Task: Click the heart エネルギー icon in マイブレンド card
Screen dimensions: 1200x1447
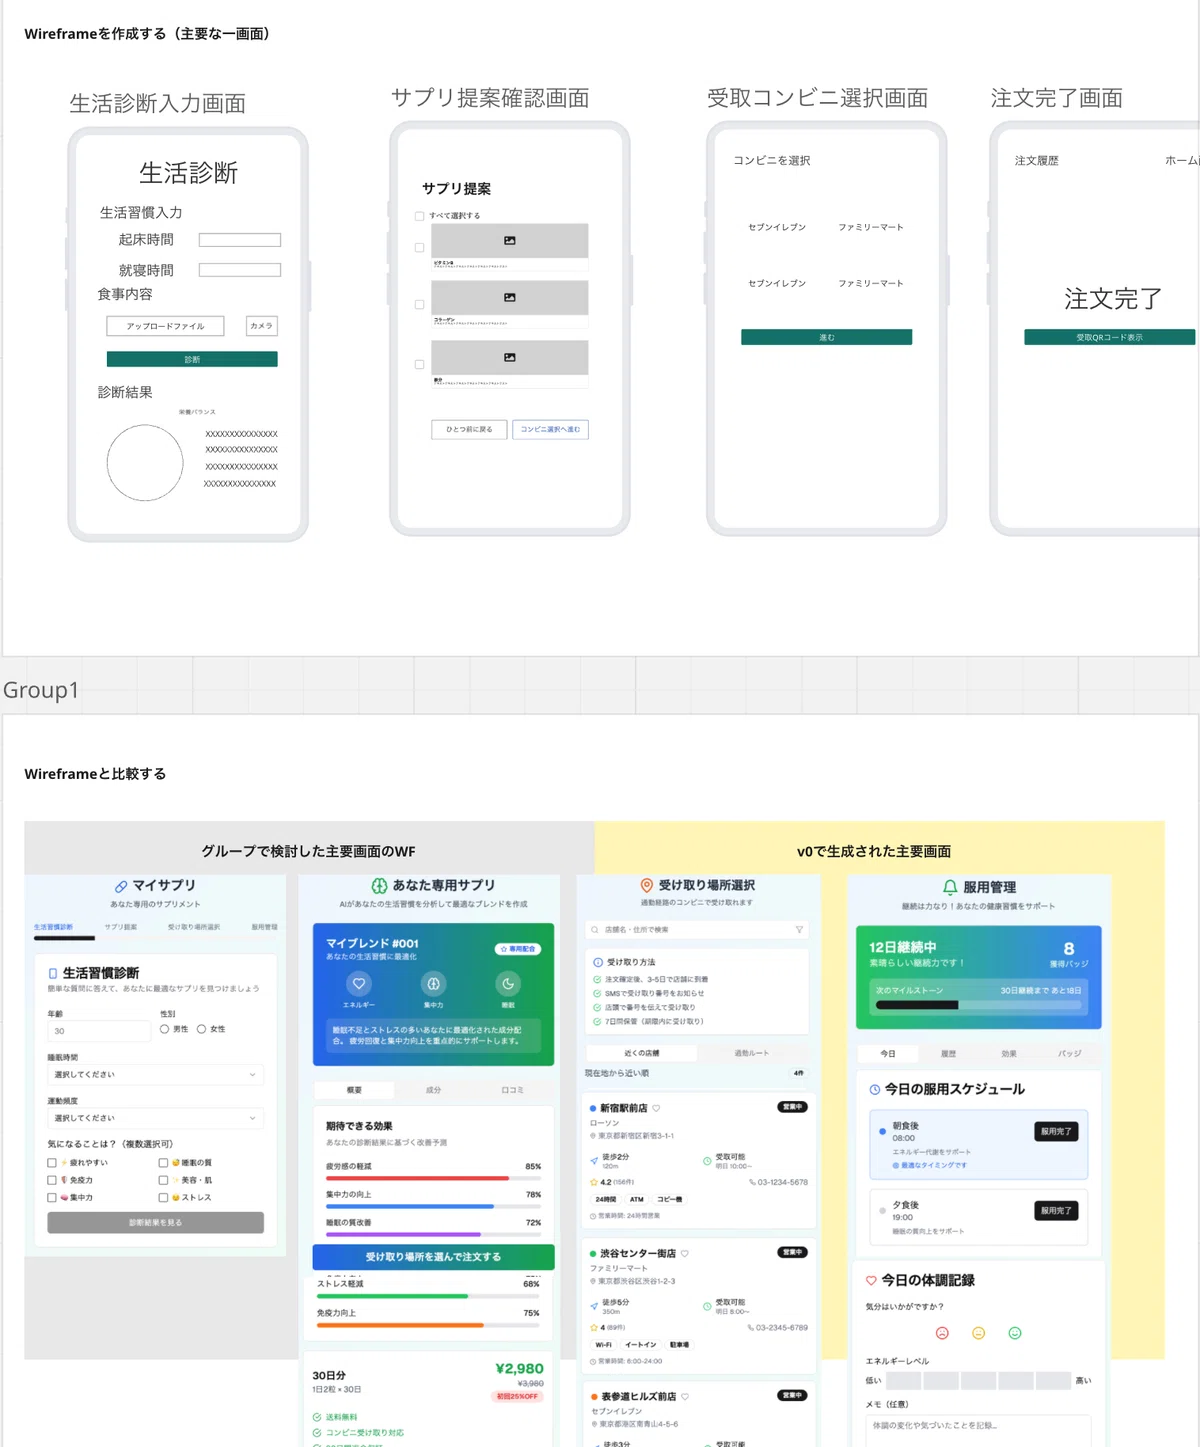Action: (x=359, y=983)
